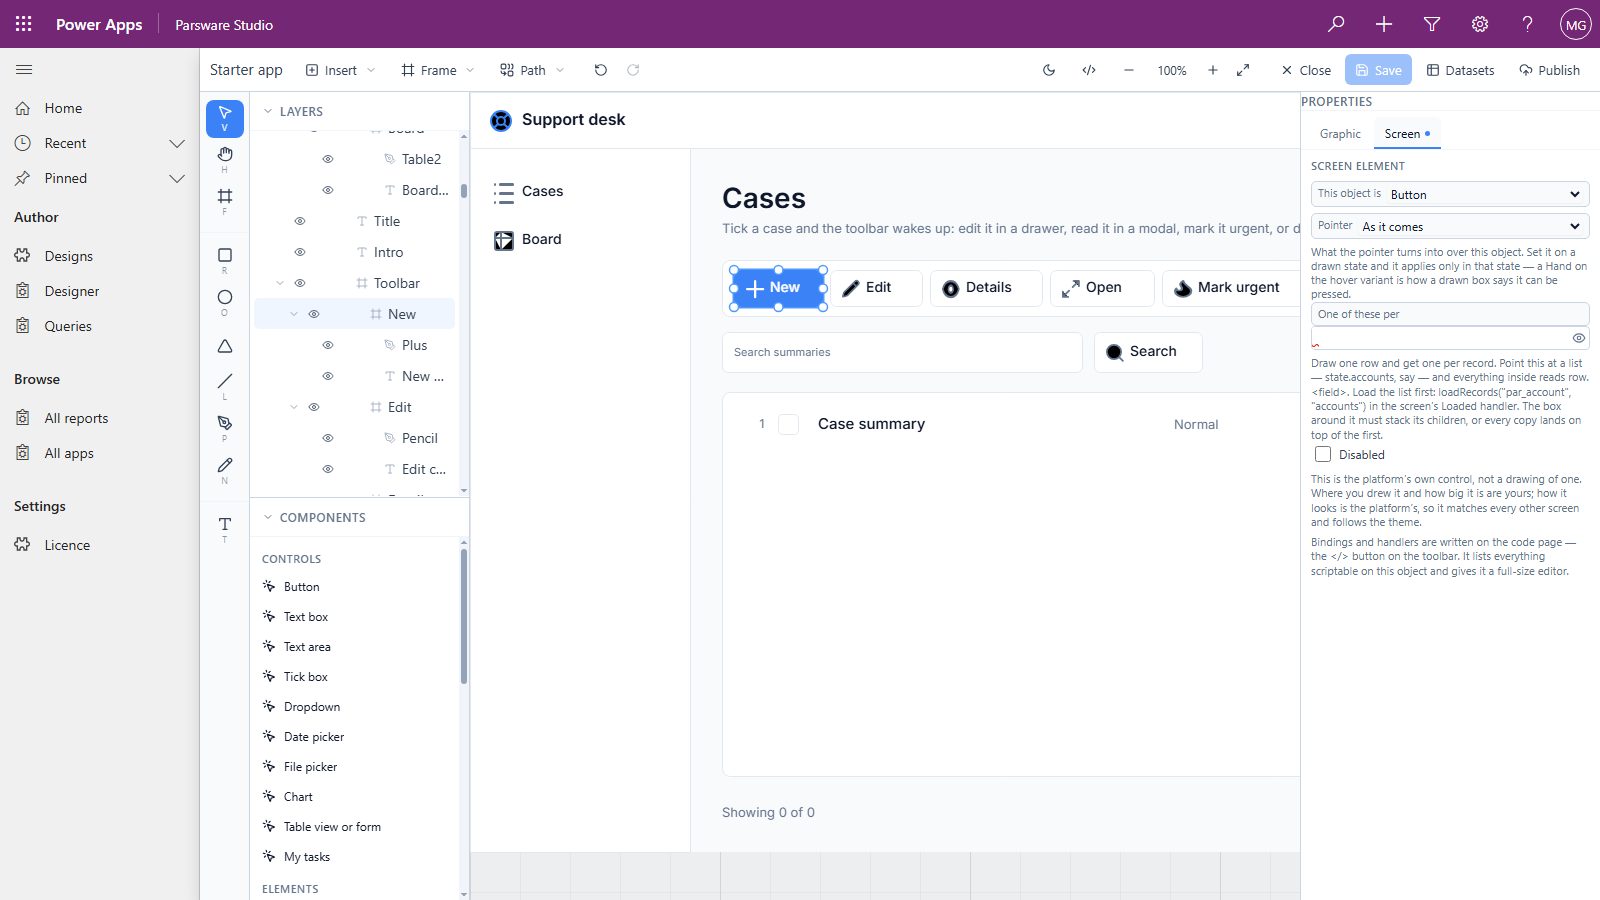Viewport: 1600px width, 900px height.
Task: Hide the Pencil layer
Action: (x=328, y=438)
